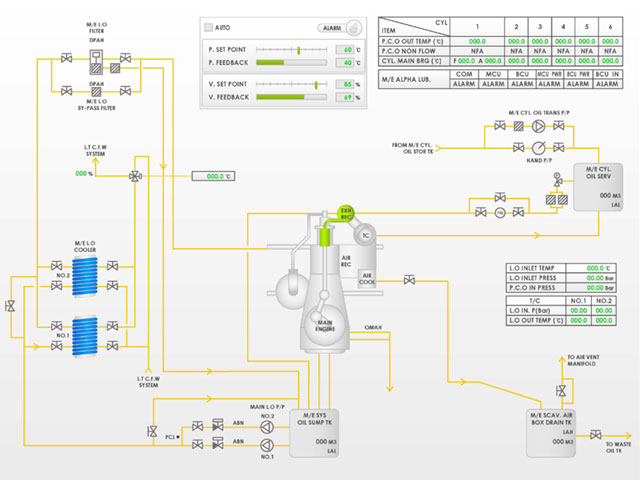Select the NO.2 M/E L.O cooler

pyautogui.click(x=85, y=276)
